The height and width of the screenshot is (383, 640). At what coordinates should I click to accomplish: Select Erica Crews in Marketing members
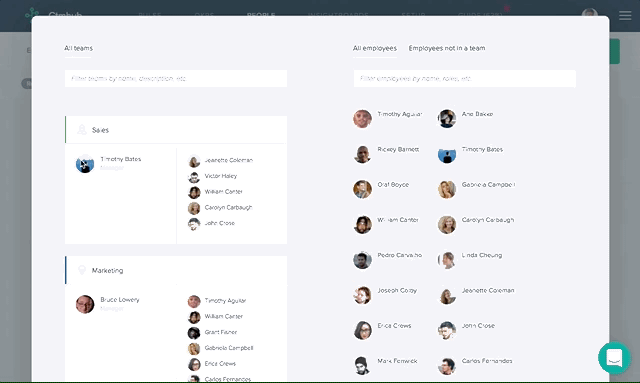click(x=212, y=364)
